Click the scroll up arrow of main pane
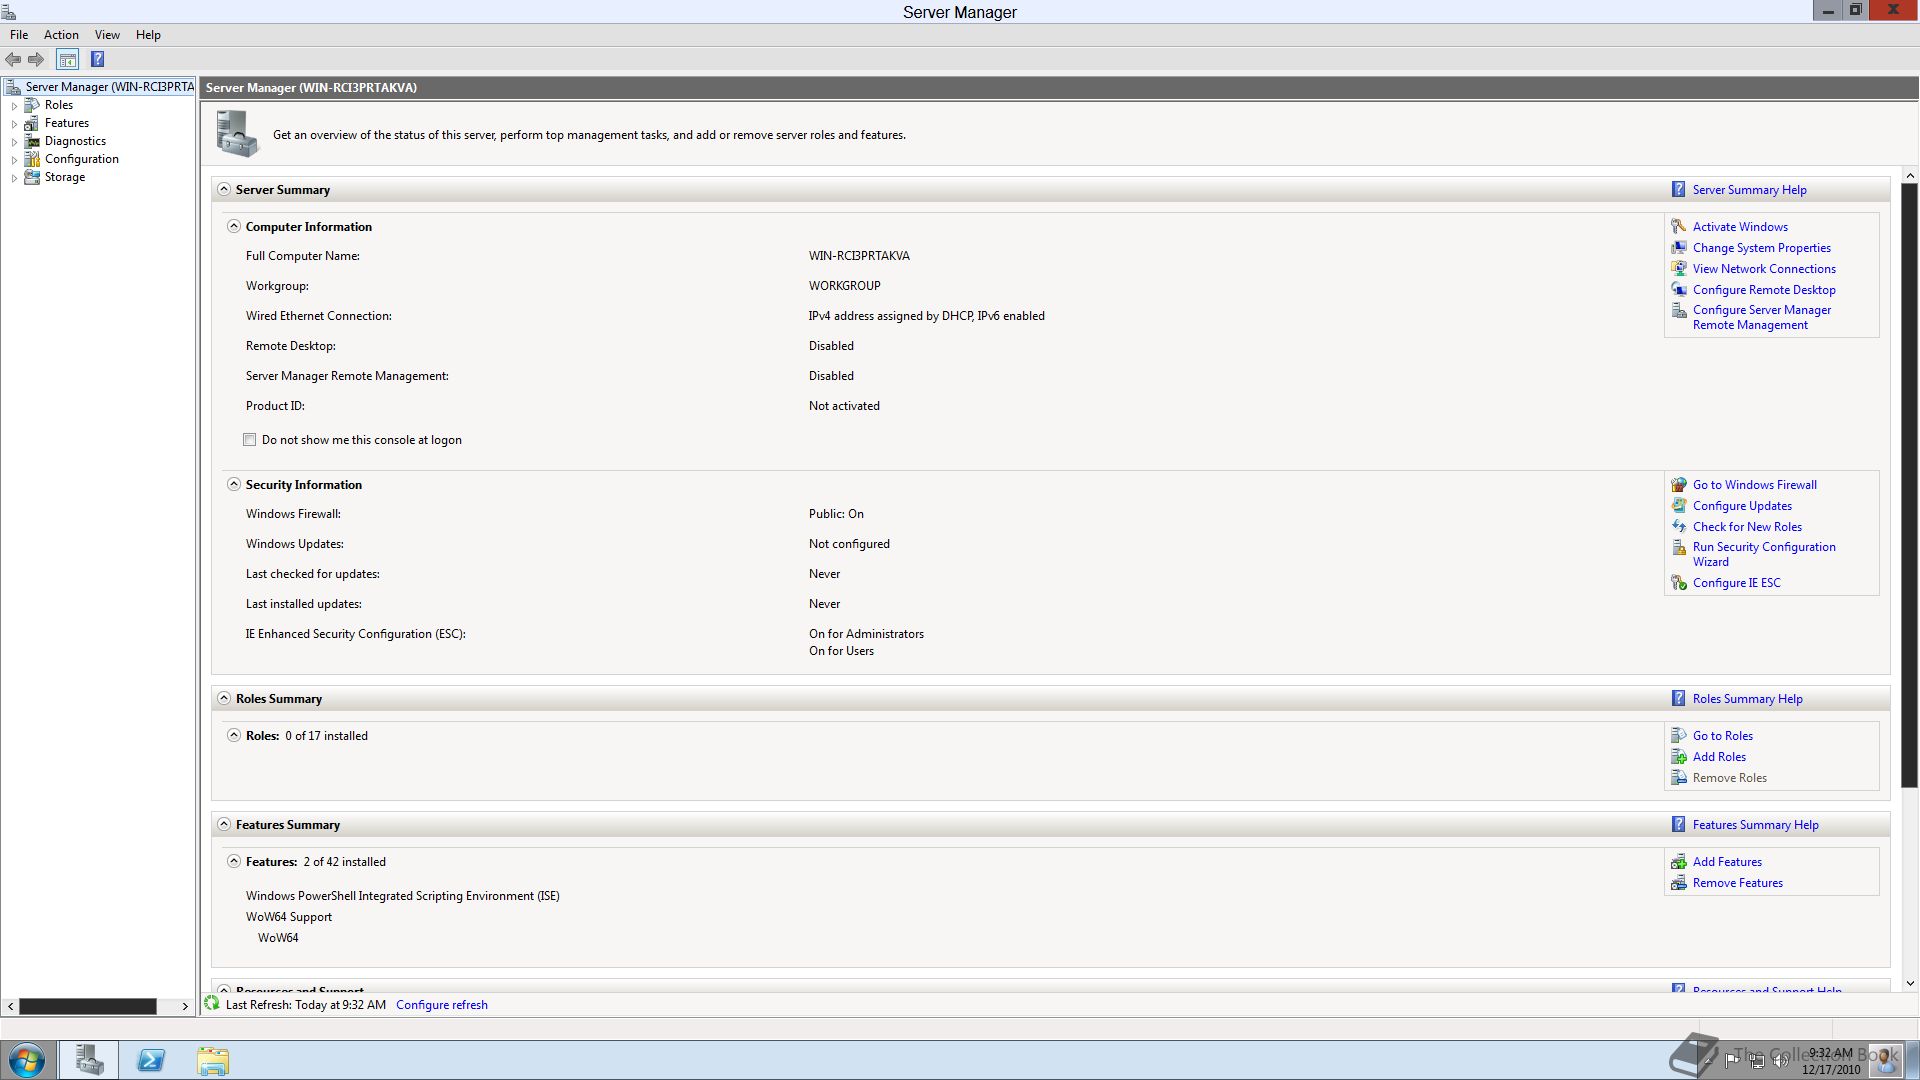Image resolution: width=1920 pixels, height=1080 pixels. 1909,176
